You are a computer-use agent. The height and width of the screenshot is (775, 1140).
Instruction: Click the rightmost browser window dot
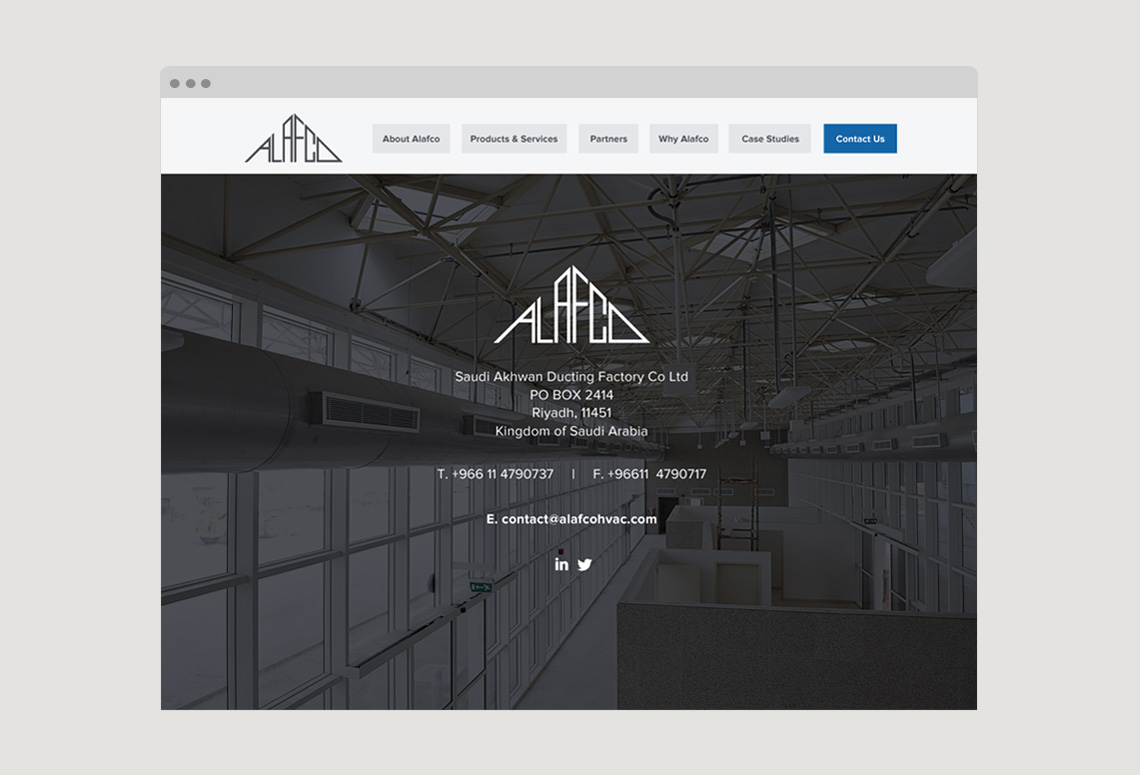click(x=206, y=84)
